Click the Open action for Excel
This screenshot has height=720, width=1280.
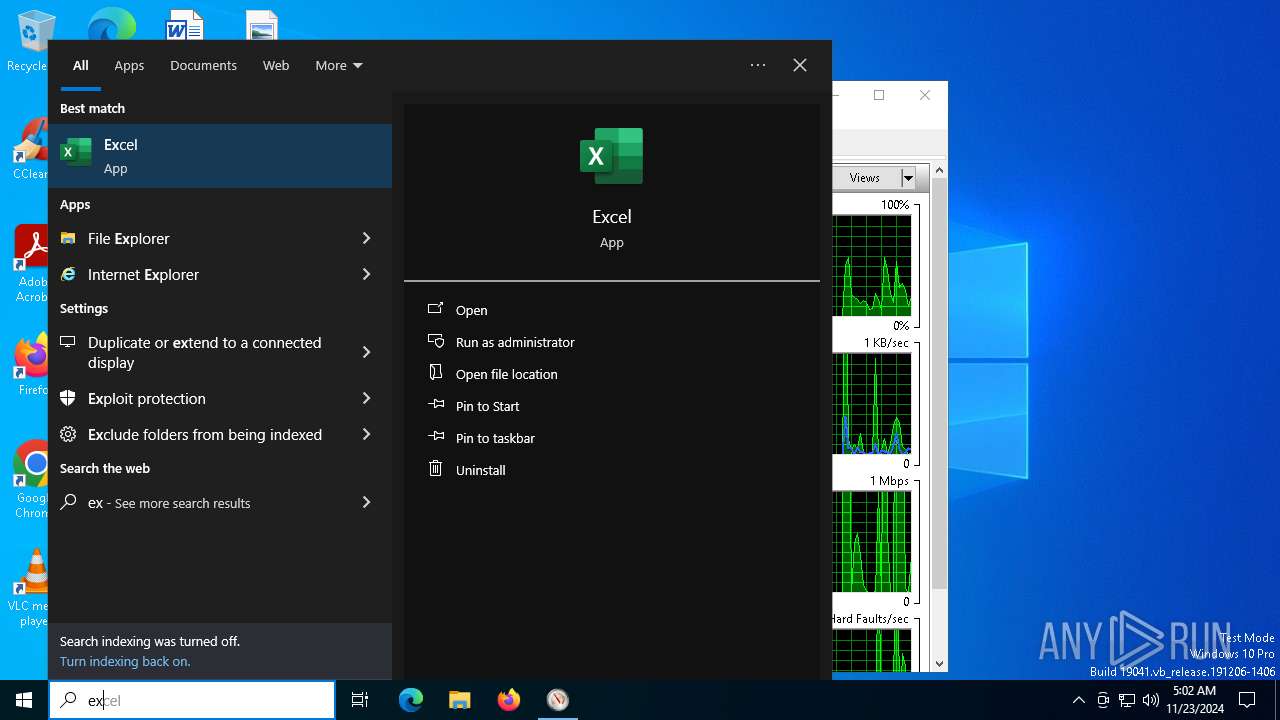pos(471,310)
